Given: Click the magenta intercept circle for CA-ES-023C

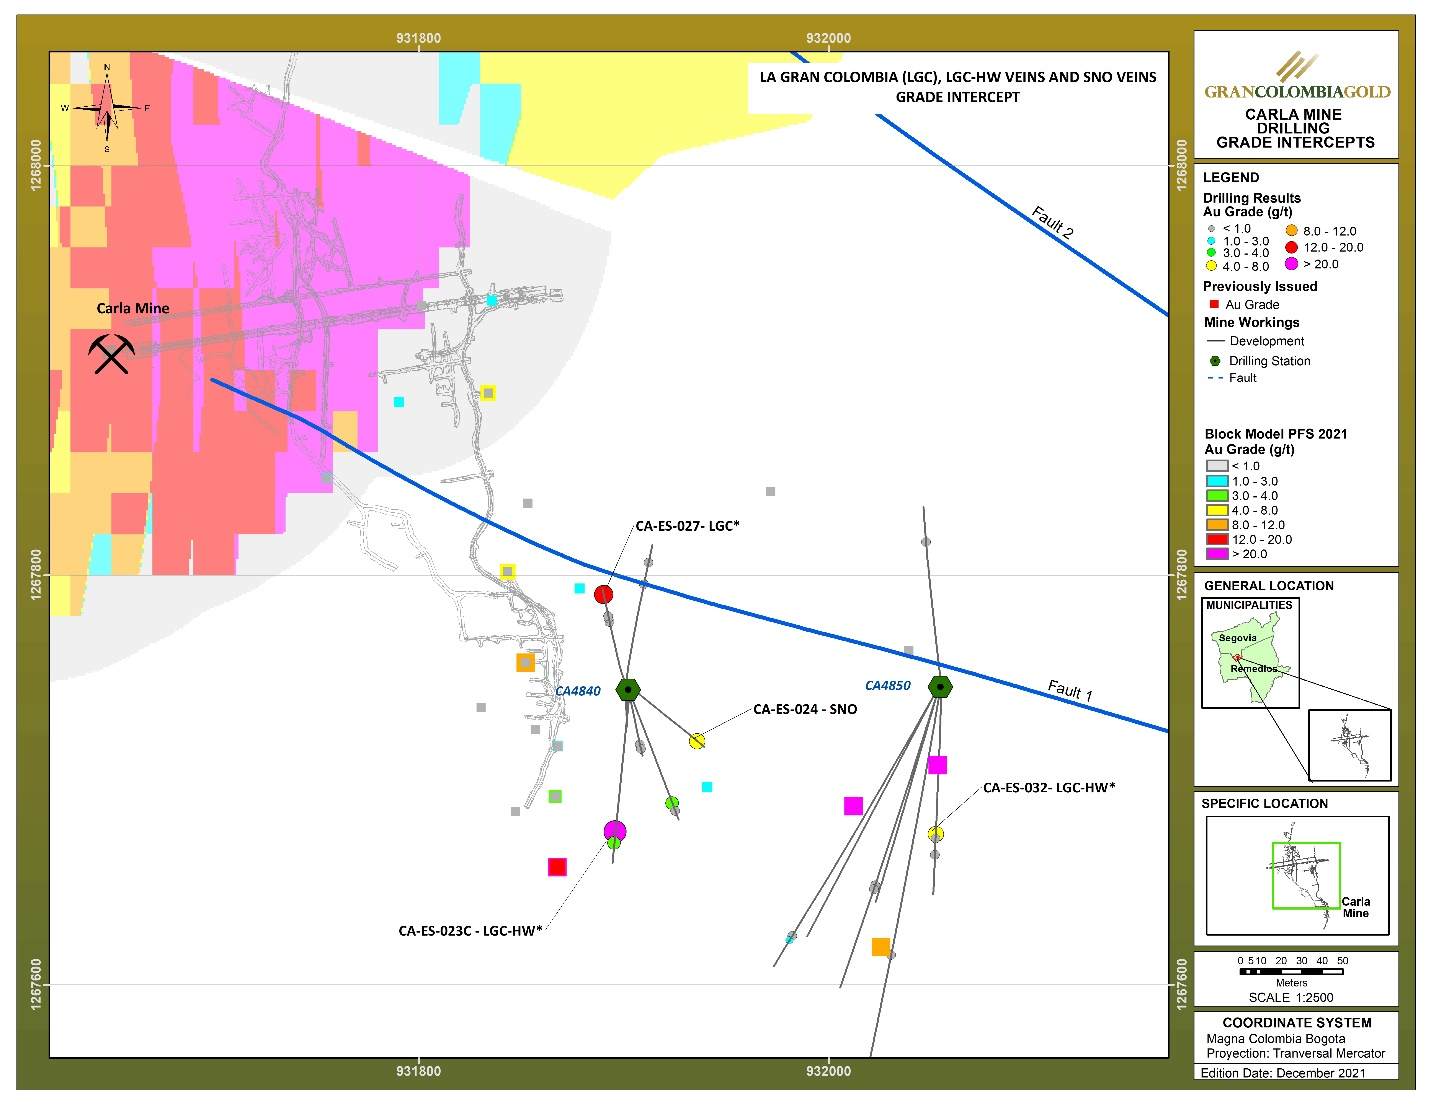Looking at the screenshot, I should tap(615, 831).
